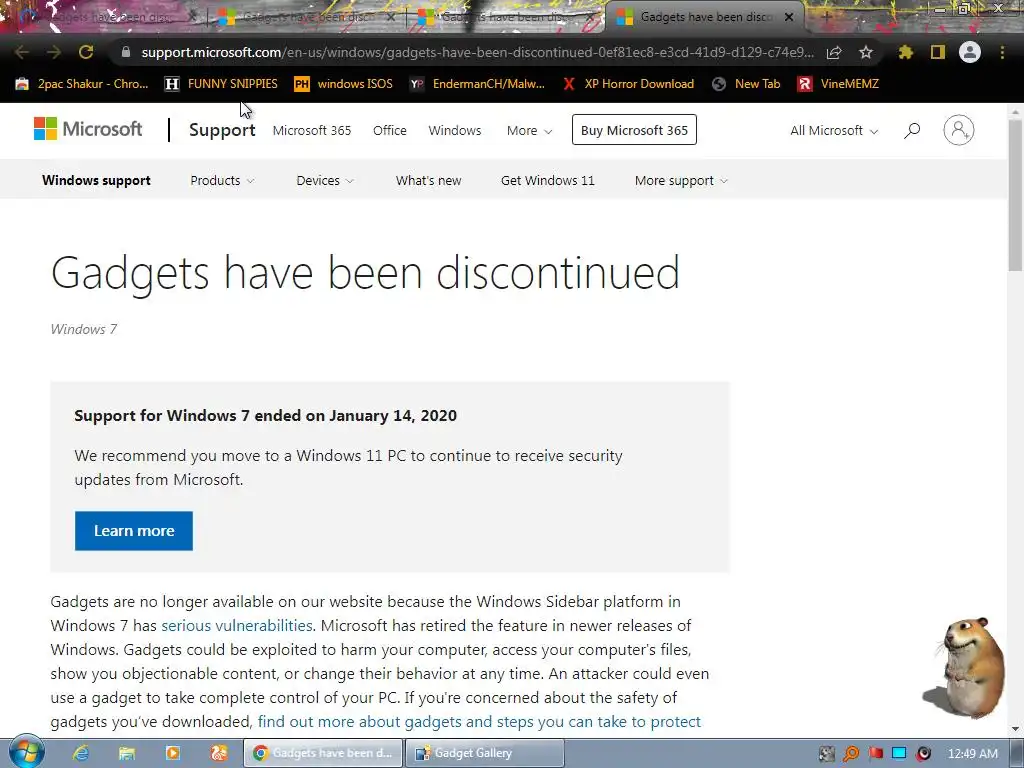Select the Chrome Gadgets taskbar button
Viewport: 1024px width, 768px height.
323,753
